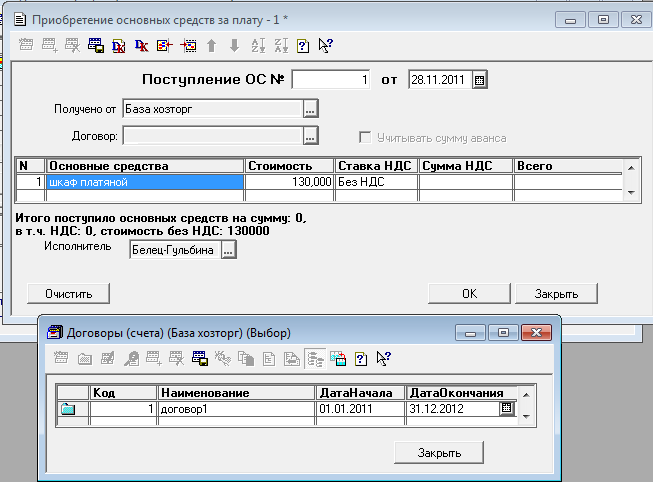
Task: Open selection for 'Исполнитель' field
Action: pos(228,250)
